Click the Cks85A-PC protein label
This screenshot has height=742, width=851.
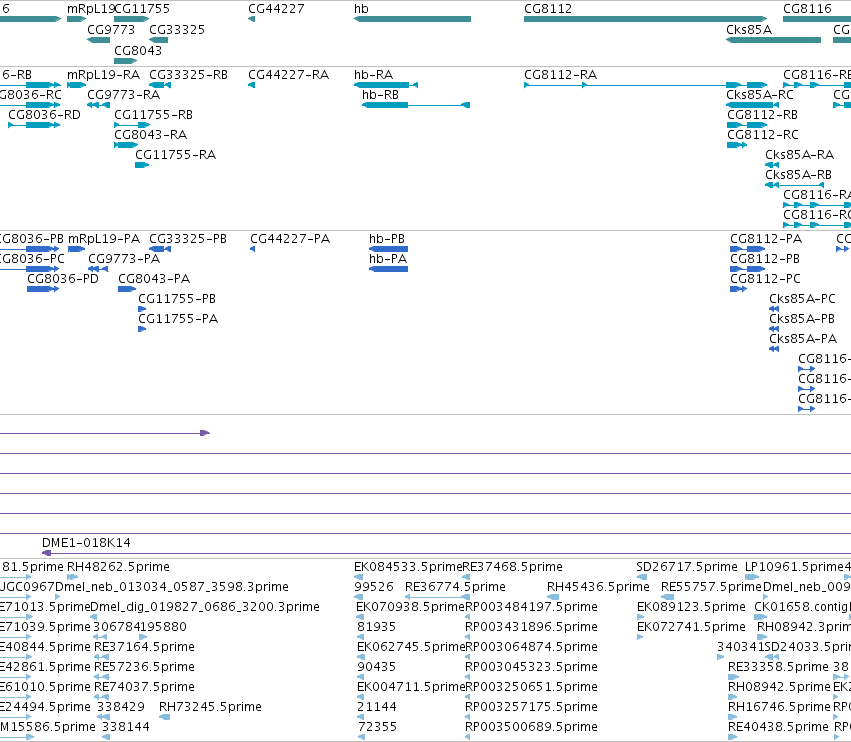802,300
